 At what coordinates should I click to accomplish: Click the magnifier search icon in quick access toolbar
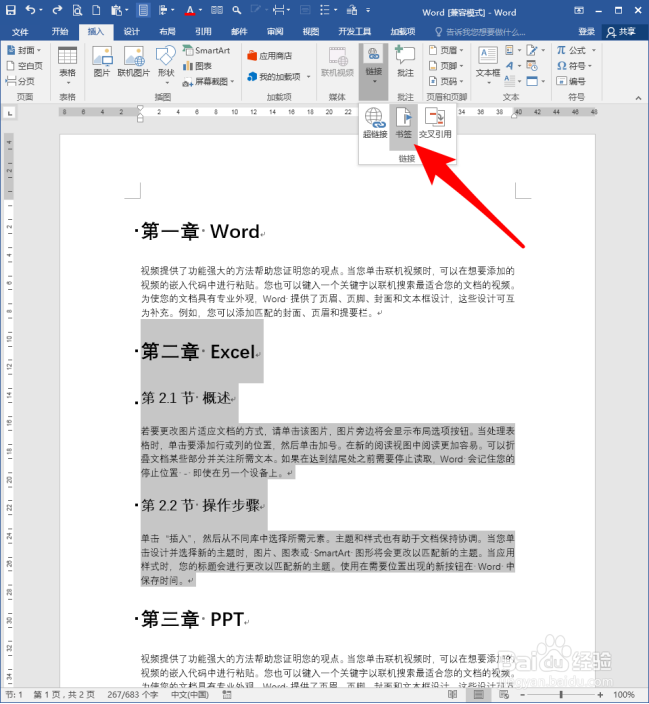pos(237,10)
